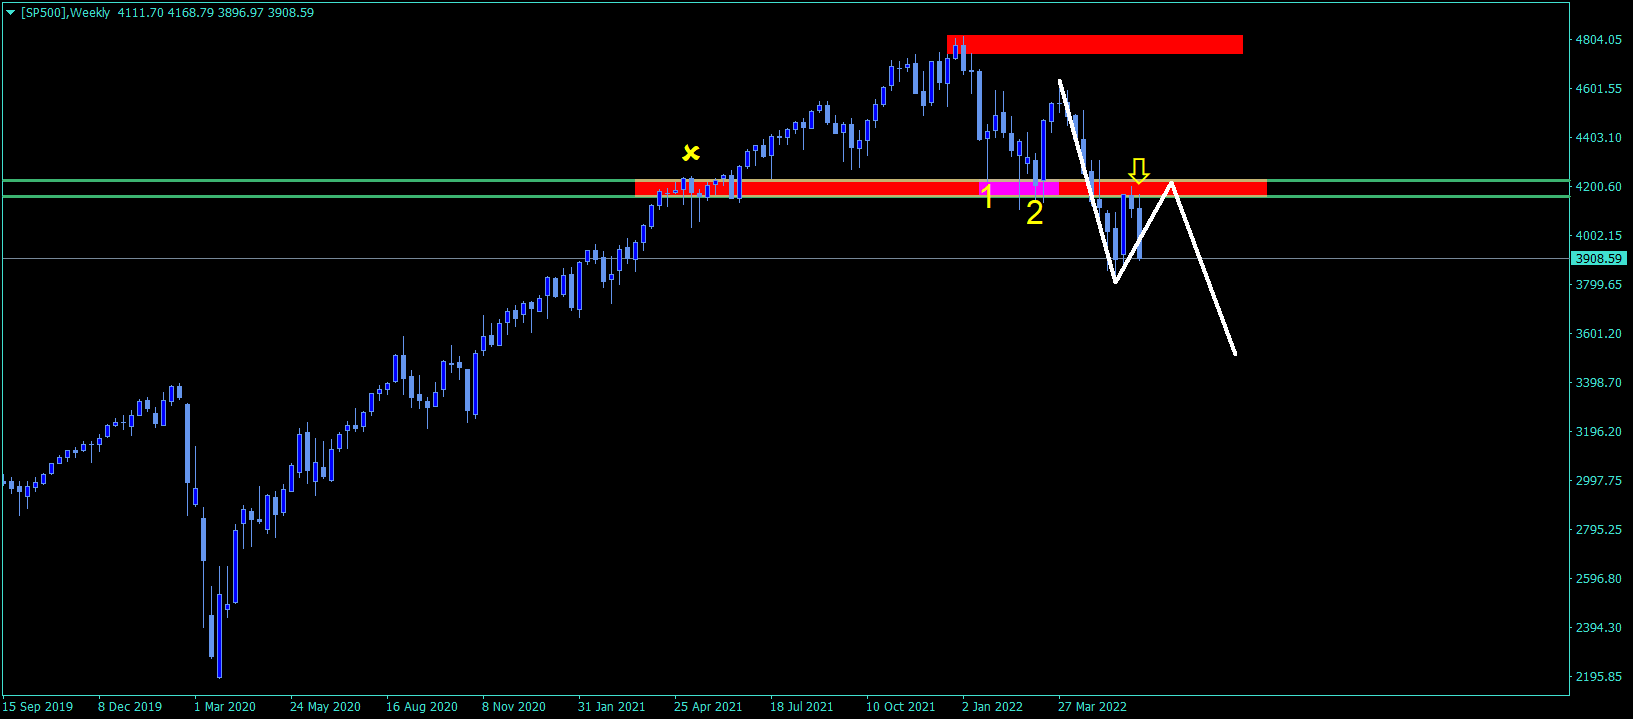
Task: Click the 1 Mar 2020 date label
Action: click(x=225, y=707)
